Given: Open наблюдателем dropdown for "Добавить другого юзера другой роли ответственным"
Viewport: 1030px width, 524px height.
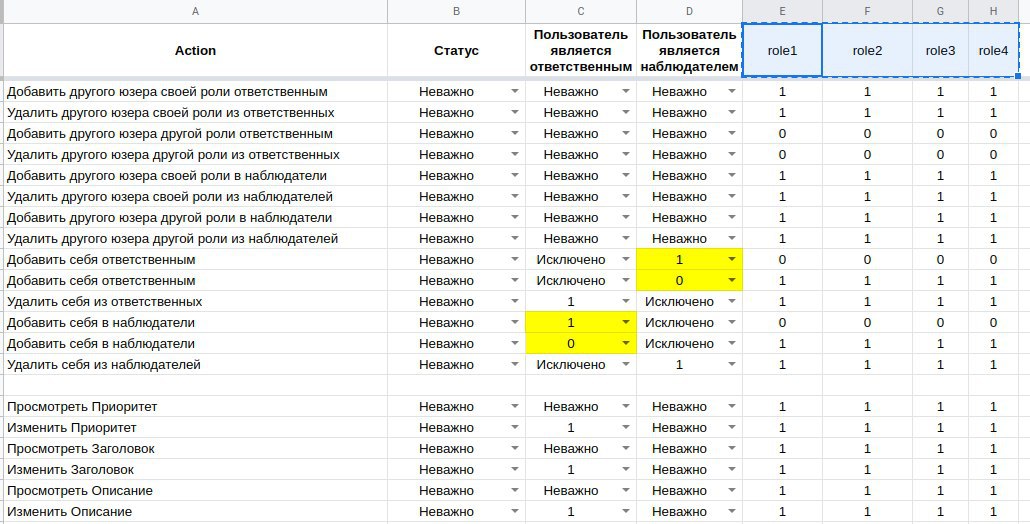Looking at the screenshot, I should pyautogui.click(x=732, y=134).
